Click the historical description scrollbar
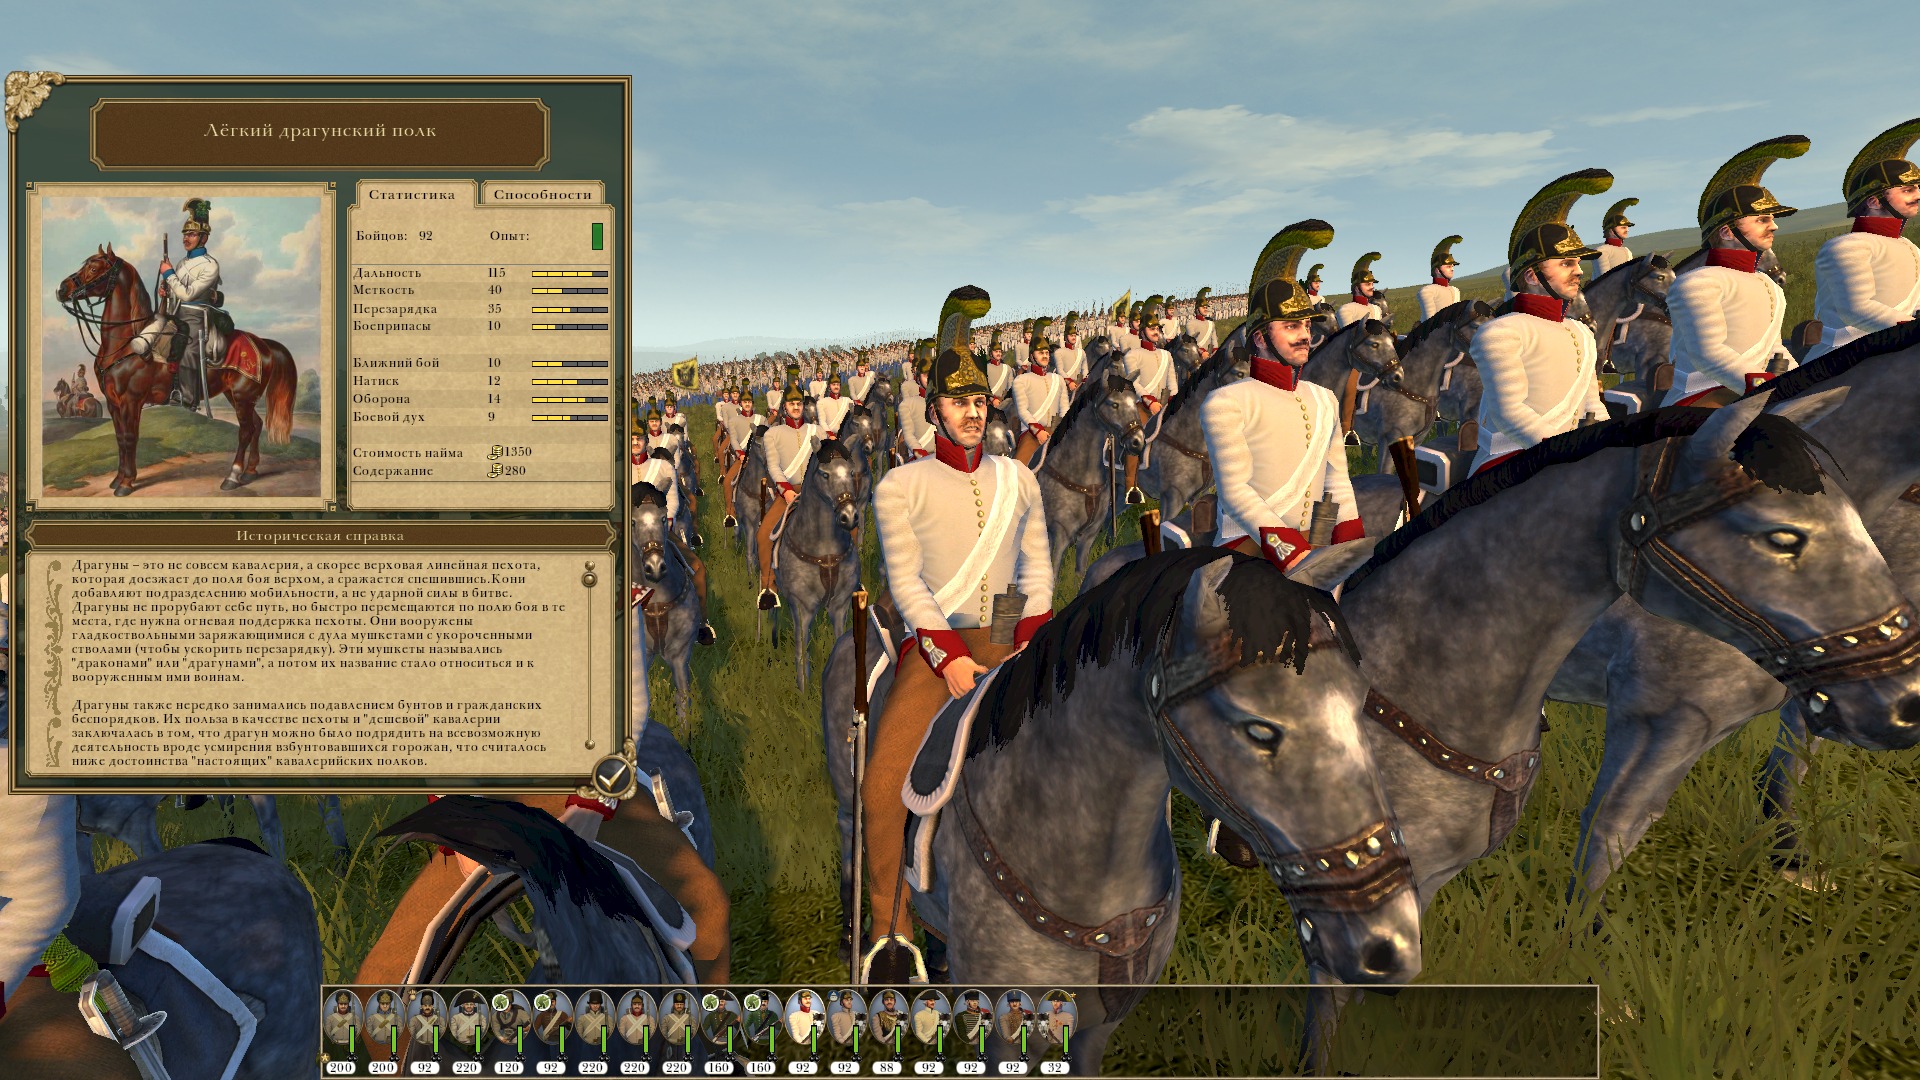 (x=590, y=655)
